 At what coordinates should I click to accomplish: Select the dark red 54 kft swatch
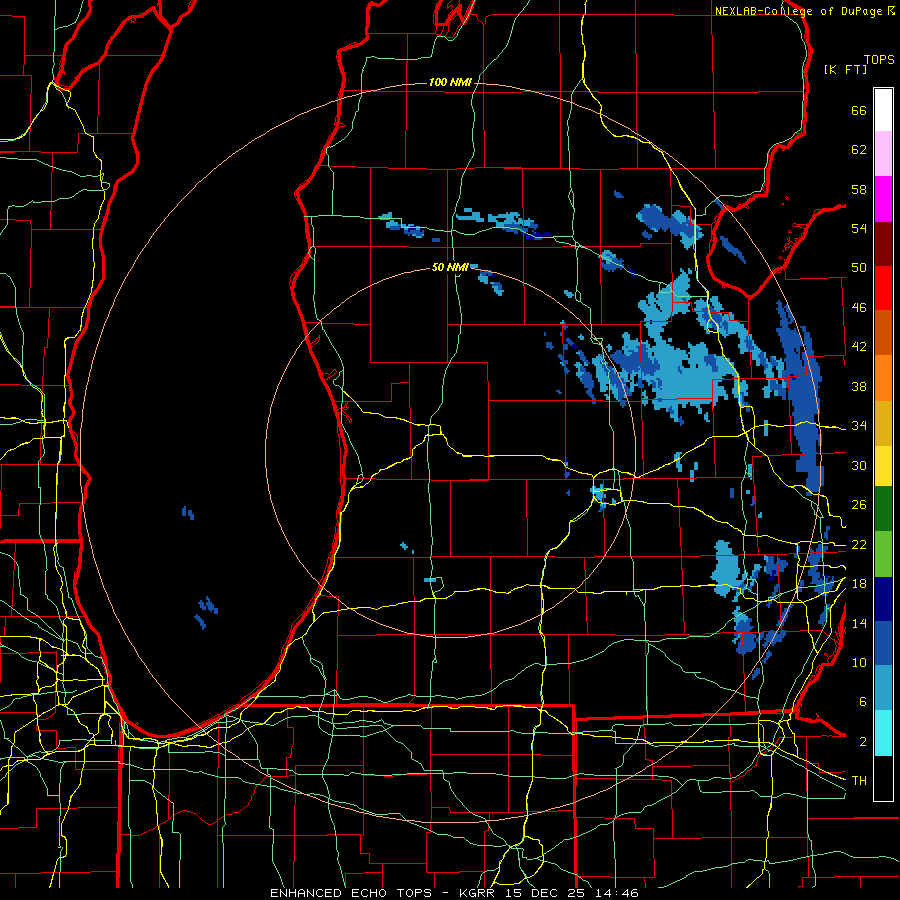pos(883,243)
